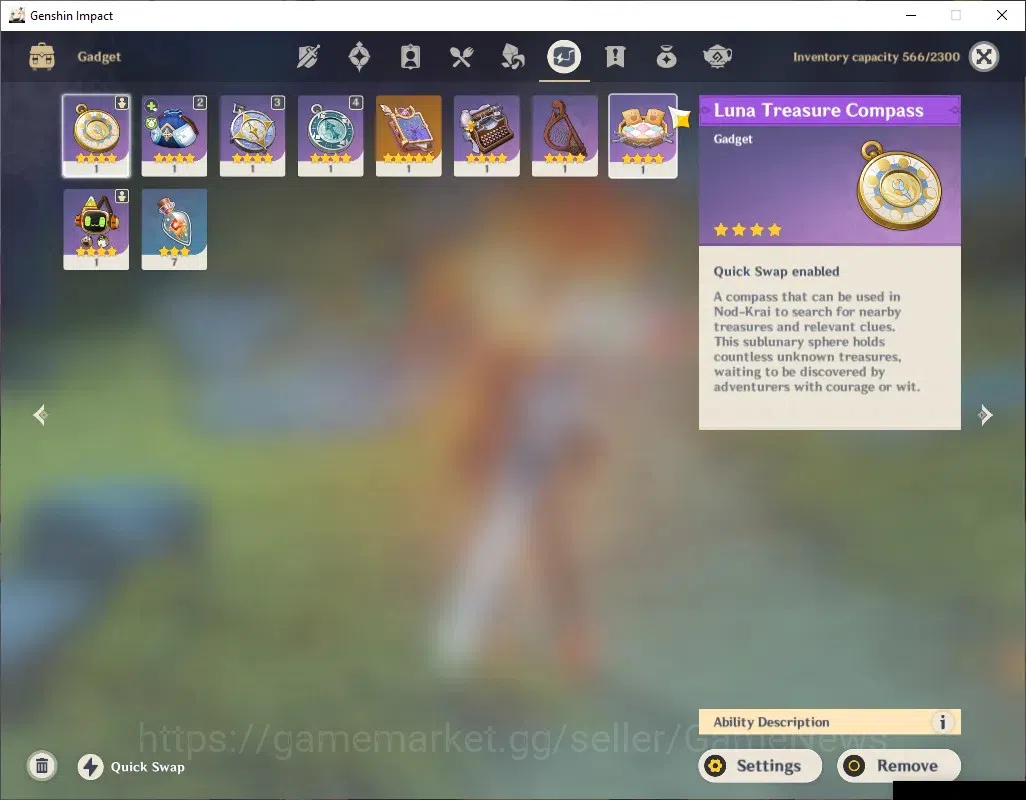Open the Weapons inventory tab
This screenshot has width=1026, height=800.
coord(308,57)
